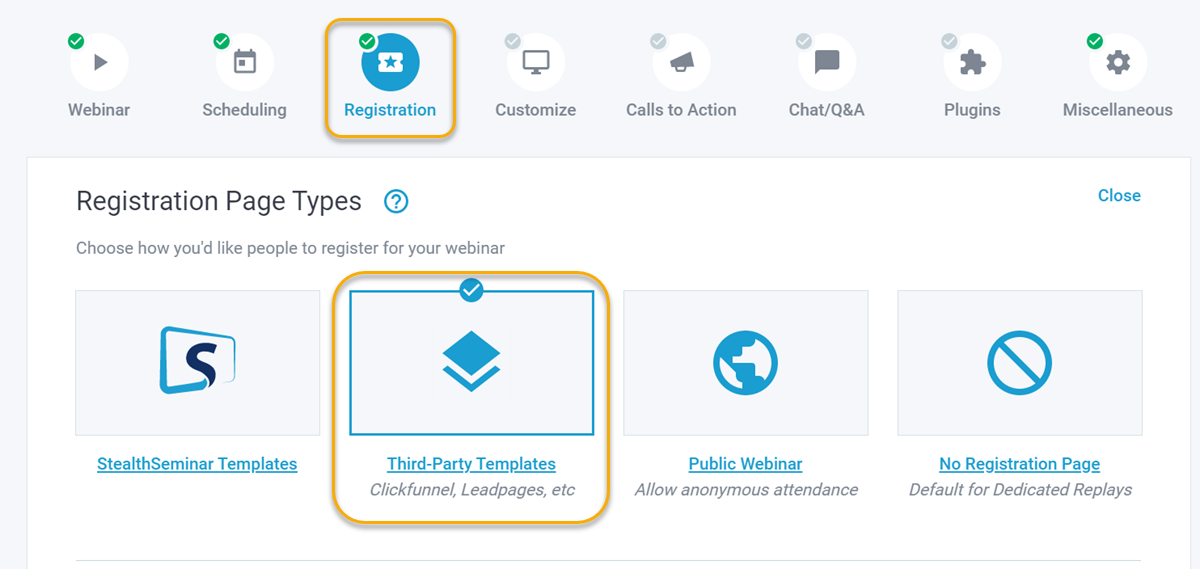Select the Third-Party Templates layers tile
The height and width of the screenshot is (569, 1200).
pyautogui.click(x=471, y=362)
